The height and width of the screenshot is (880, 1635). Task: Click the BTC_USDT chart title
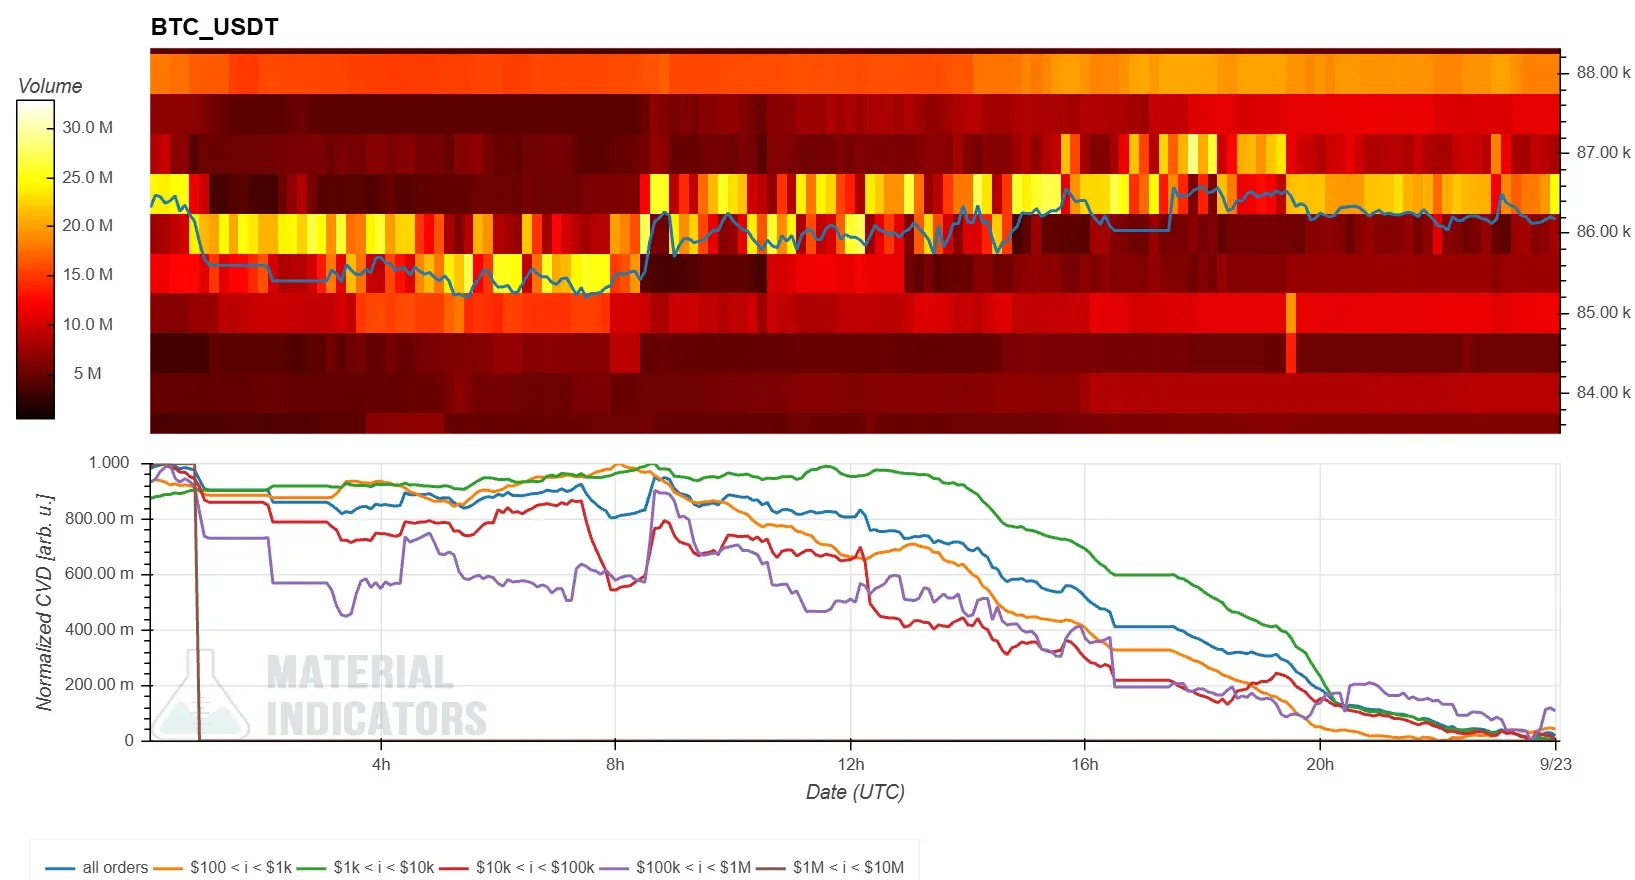(214, 27)
